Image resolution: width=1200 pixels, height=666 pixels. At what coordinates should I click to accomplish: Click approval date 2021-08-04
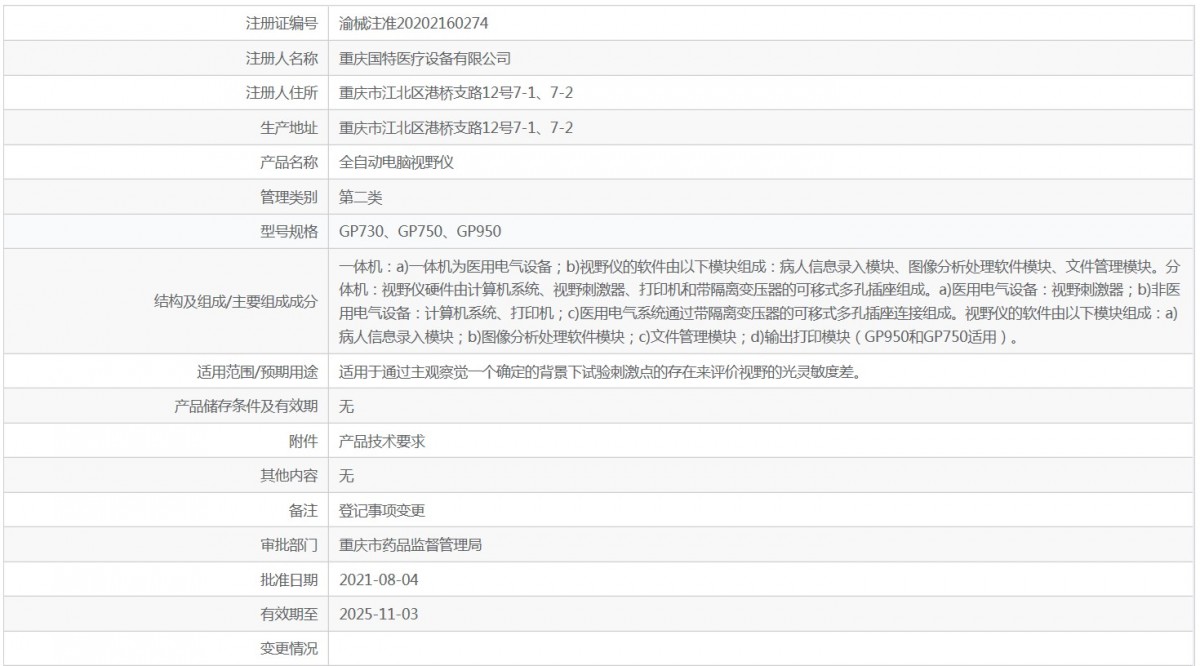tap(378, 580)
